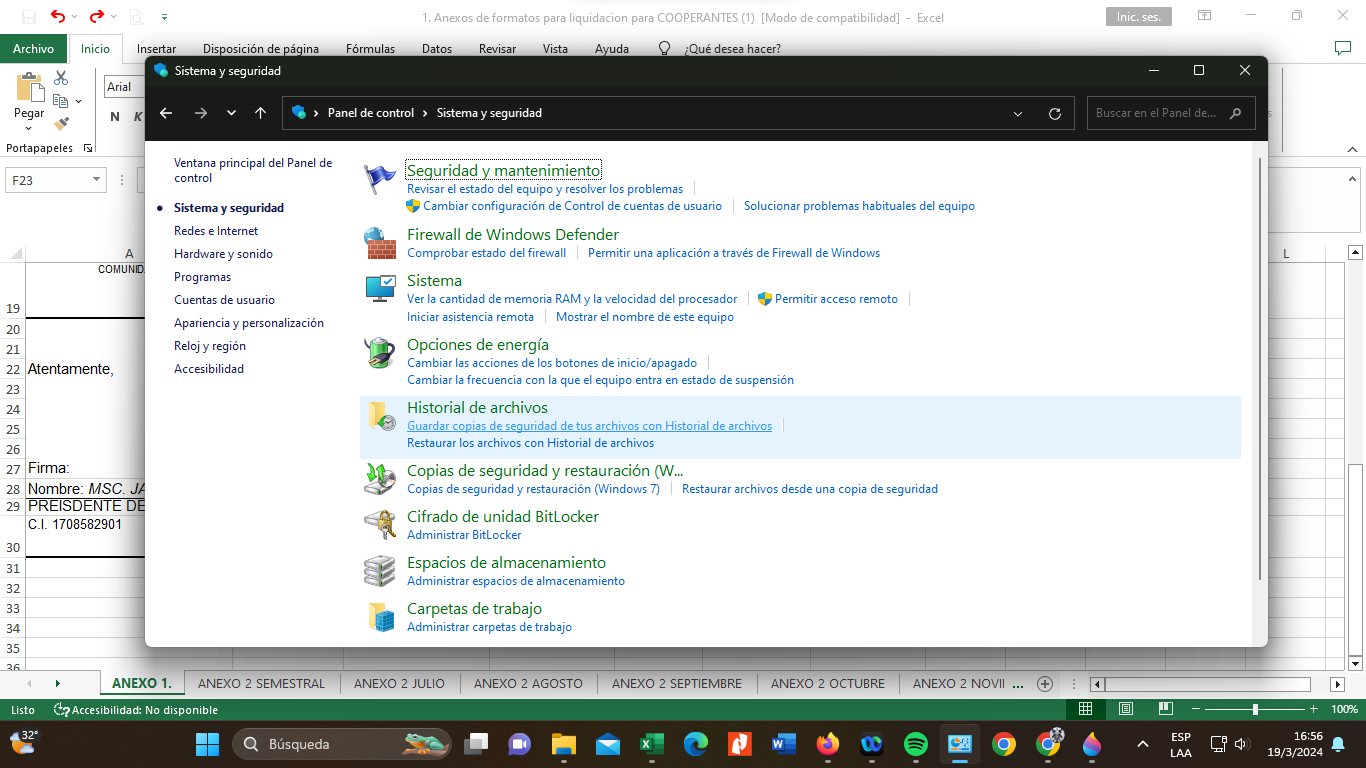1366x768 pixels.
Task: Open the Espacios de almacenamiento icon
Action: (x=380, y=571)
